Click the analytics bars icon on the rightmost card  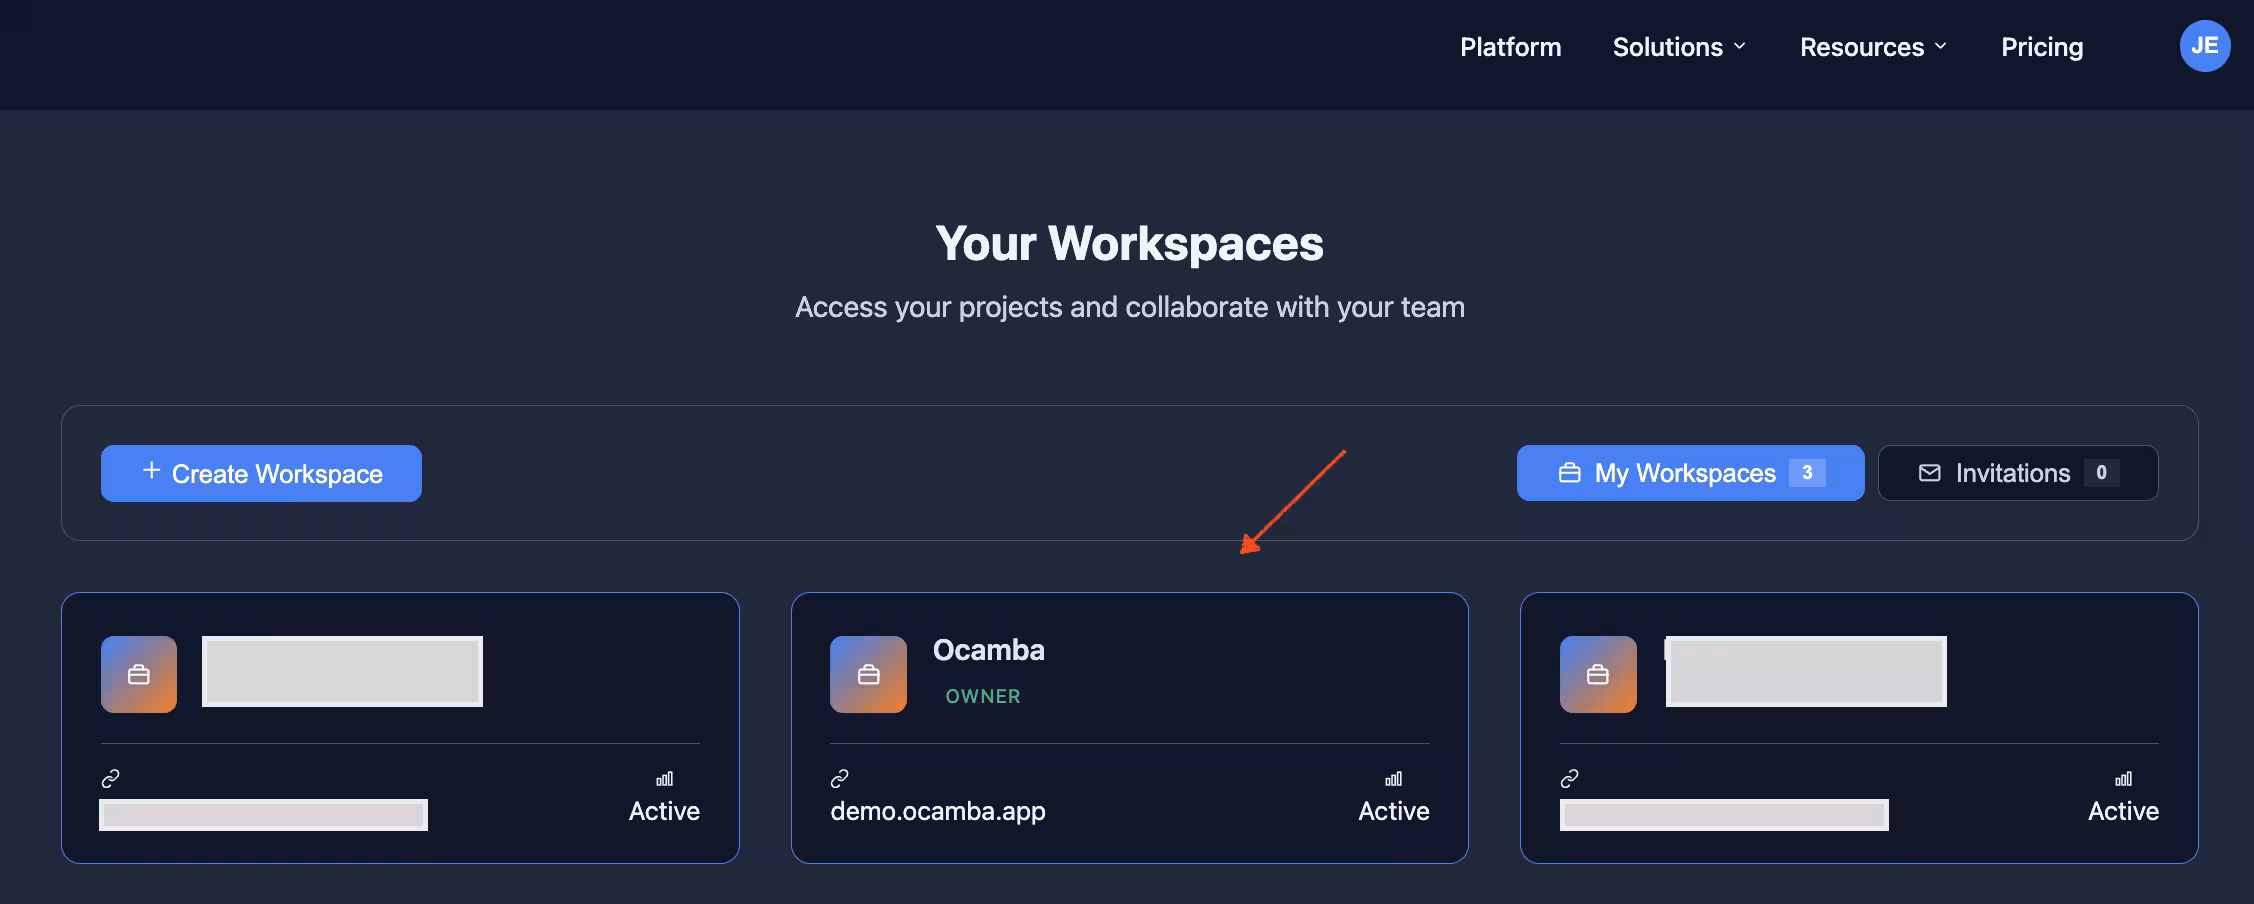(x=2124, y=779)
